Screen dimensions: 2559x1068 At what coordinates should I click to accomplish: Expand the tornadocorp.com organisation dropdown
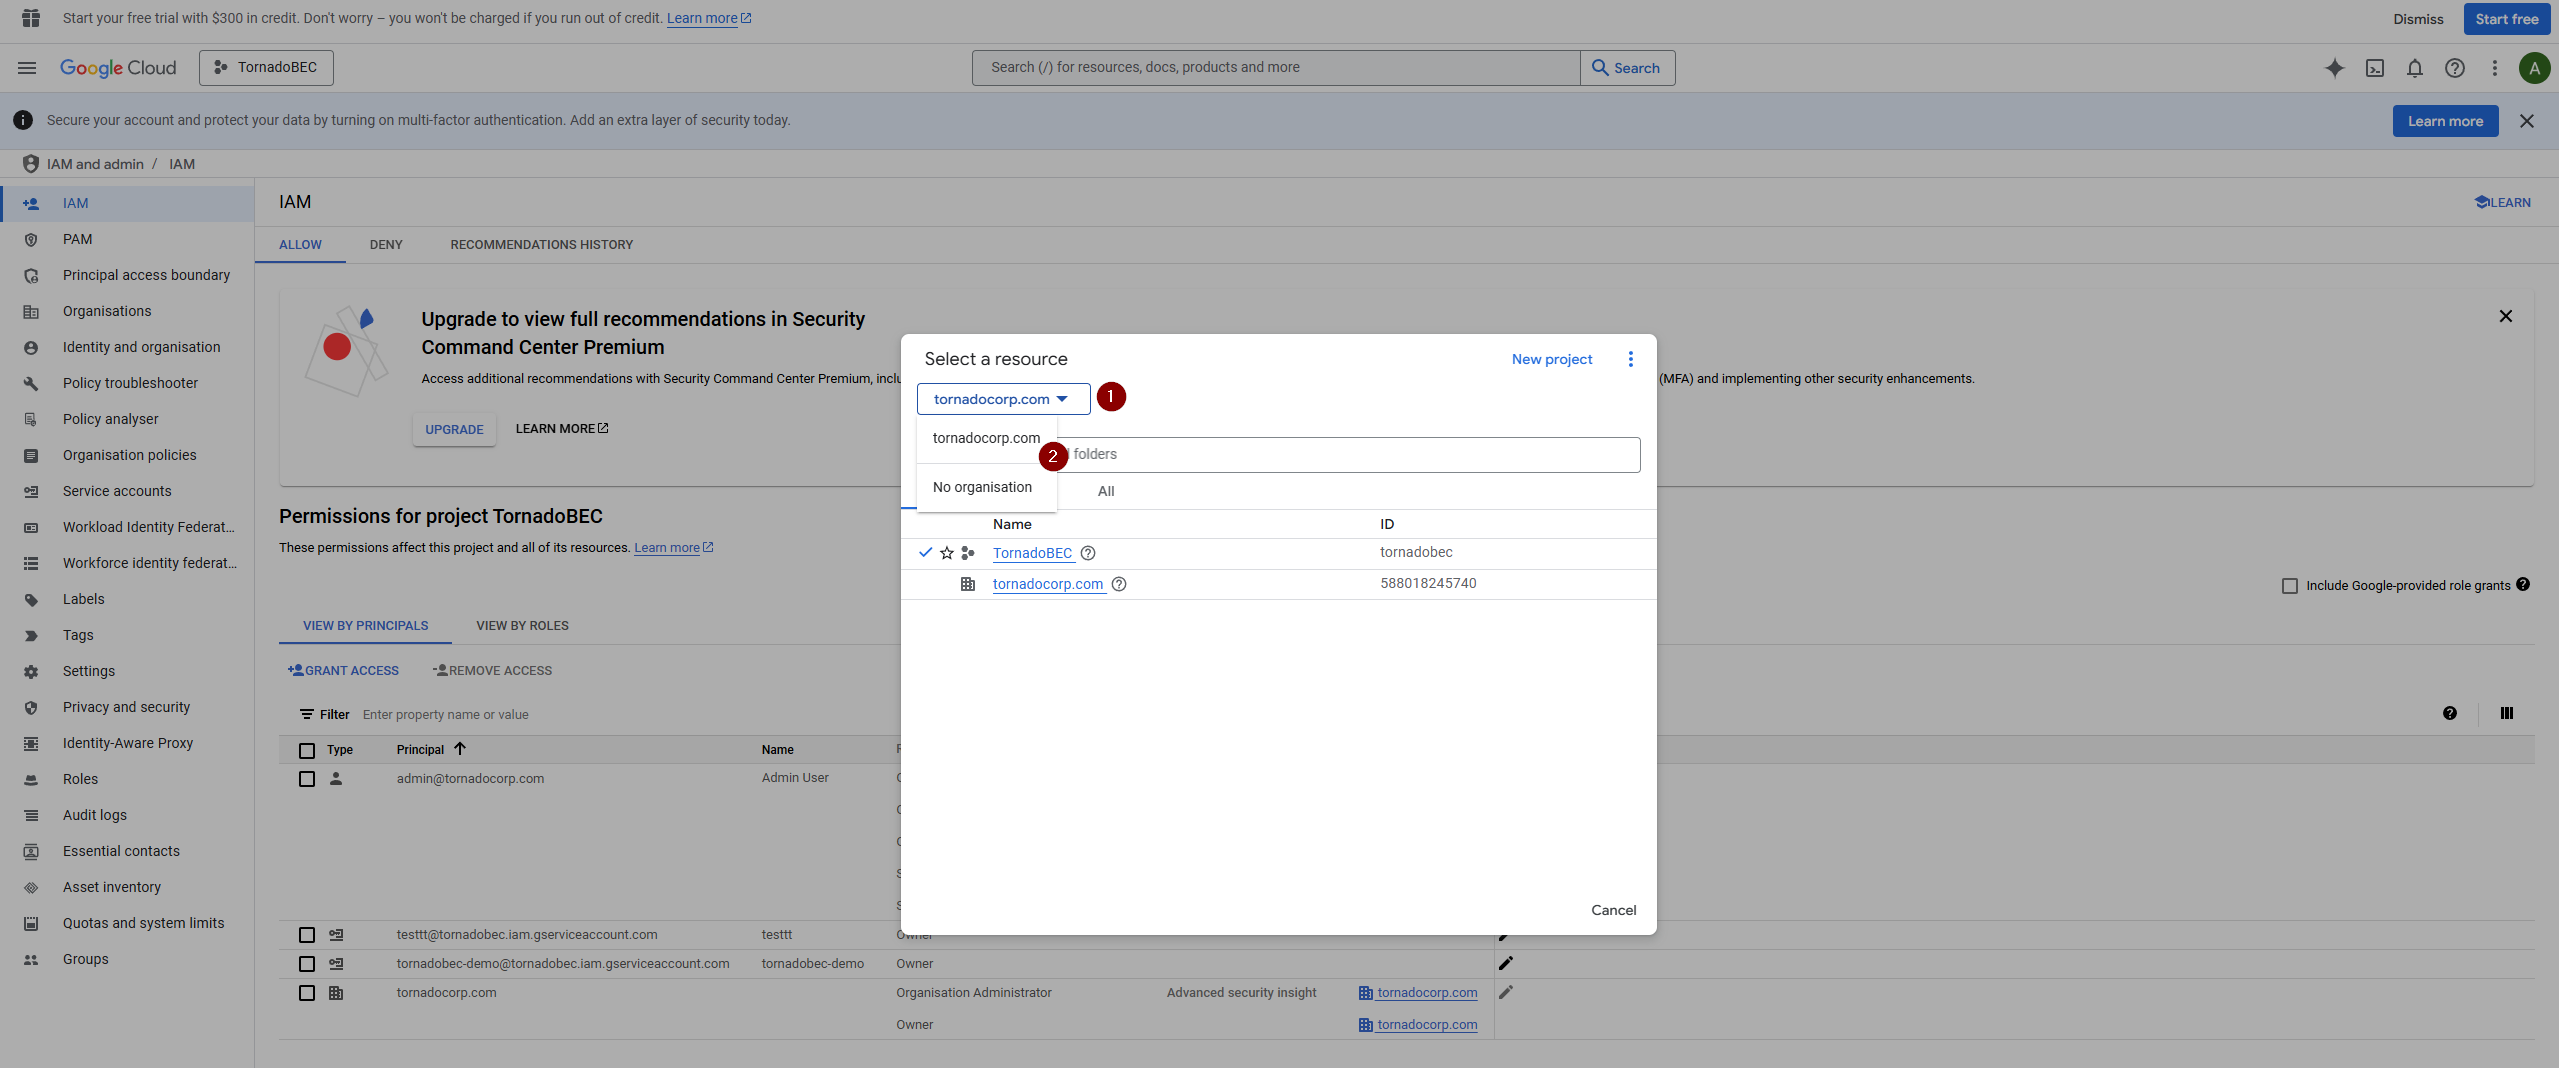[x=1002, y=399]
